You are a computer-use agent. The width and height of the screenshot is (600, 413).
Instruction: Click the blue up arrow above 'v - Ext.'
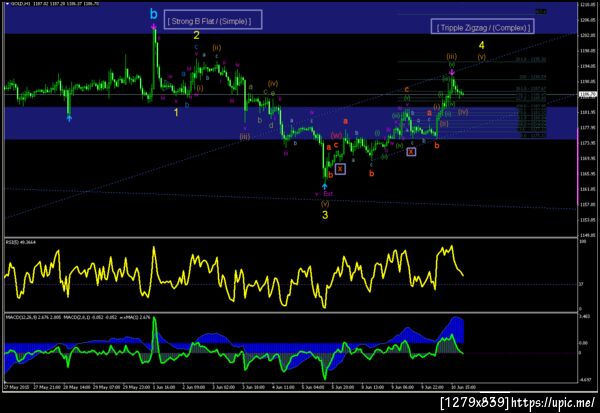point(324,186)
